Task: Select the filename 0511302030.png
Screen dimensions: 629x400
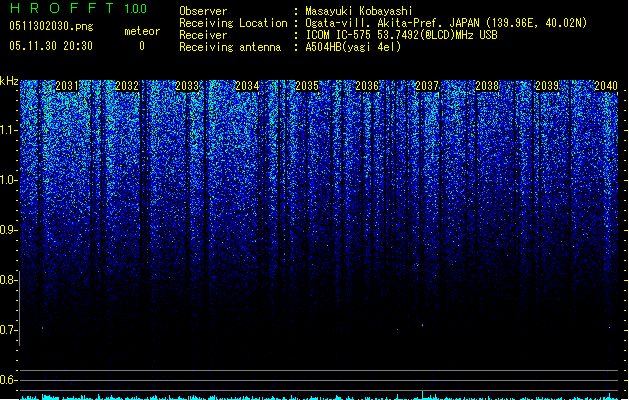Action: (x=51, y=26)
